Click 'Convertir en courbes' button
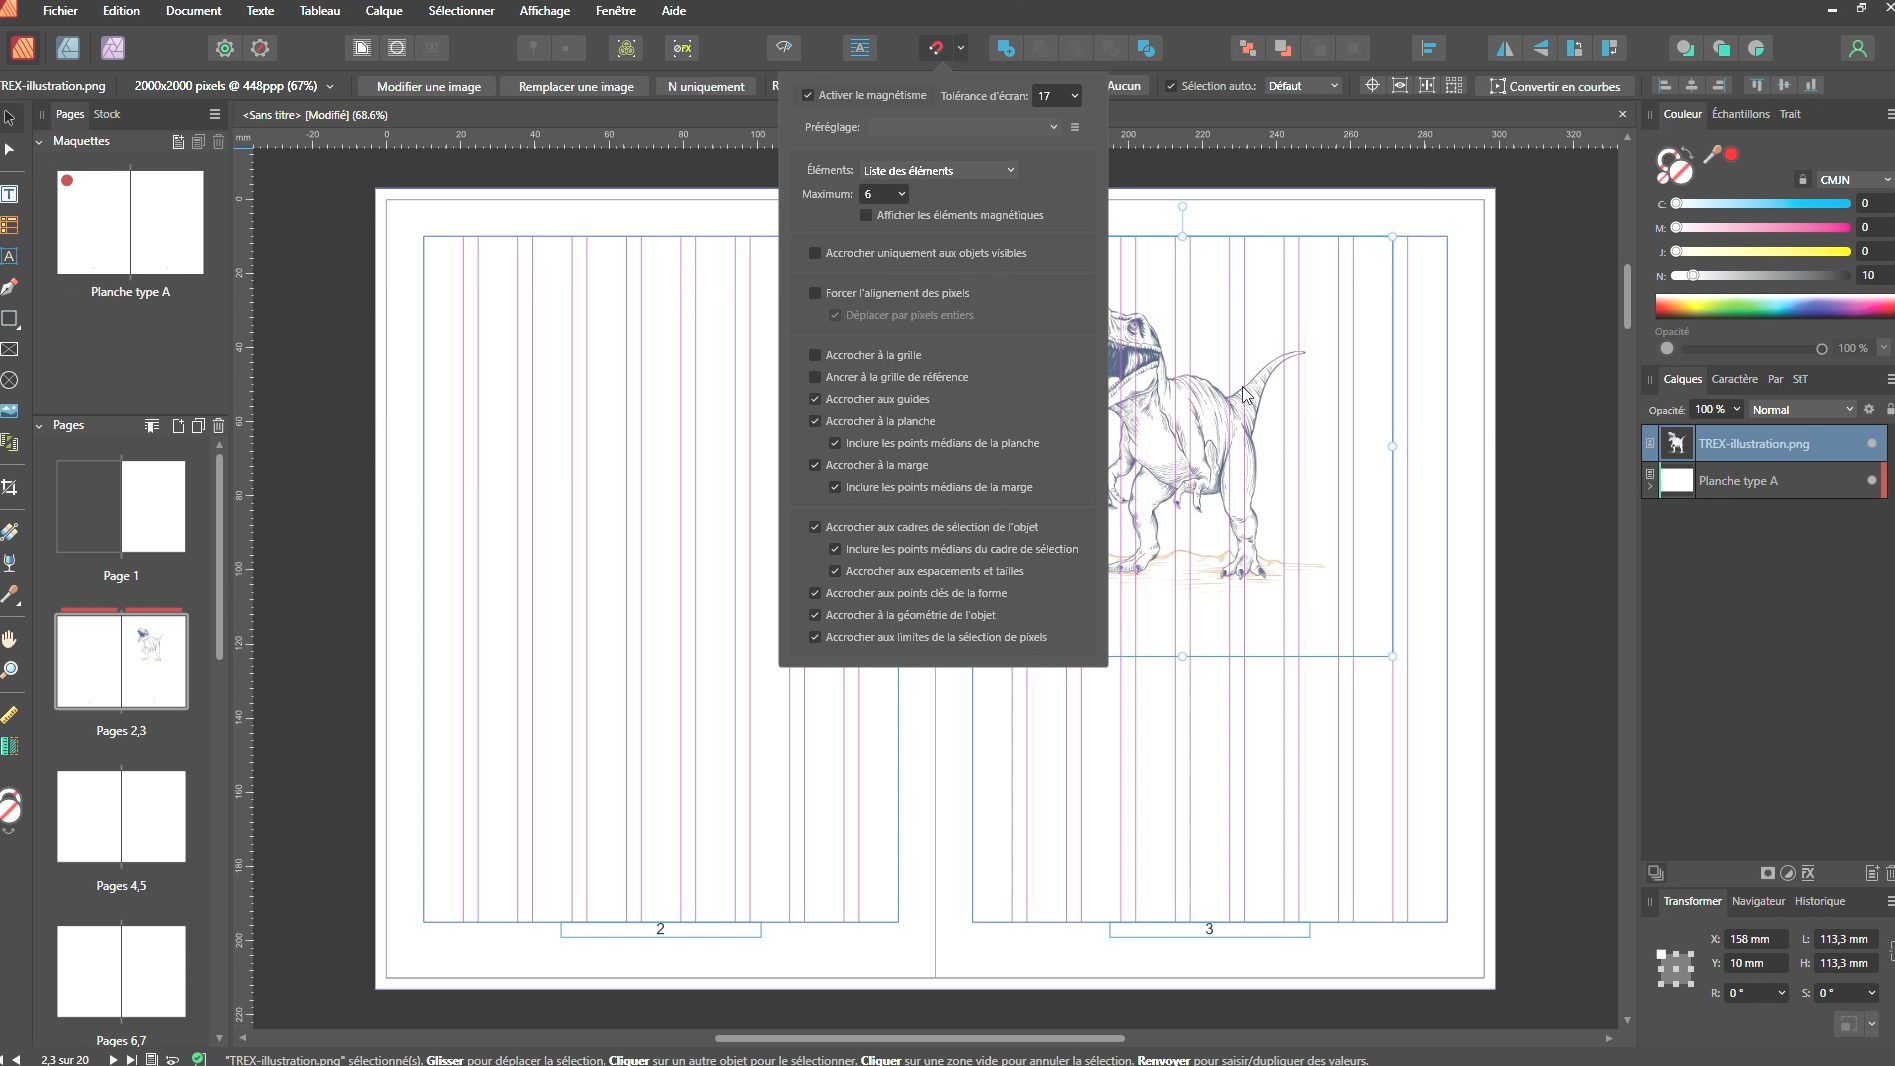 [1555, 87]
